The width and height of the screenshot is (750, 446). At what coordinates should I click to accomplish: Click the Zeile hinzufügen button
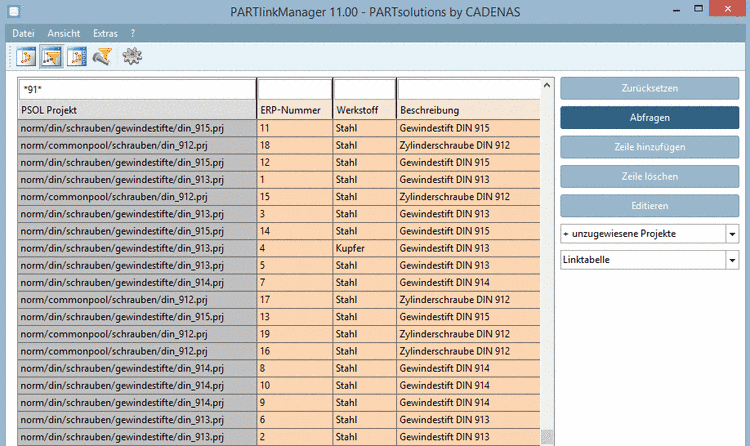pyautogui.click(x=650, y=147)
